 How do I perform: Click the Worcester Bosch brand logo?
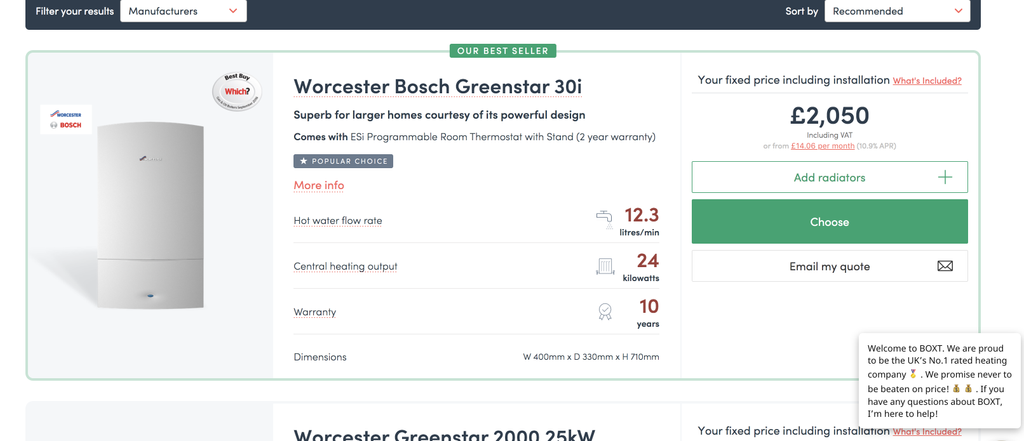coord(66,119)
